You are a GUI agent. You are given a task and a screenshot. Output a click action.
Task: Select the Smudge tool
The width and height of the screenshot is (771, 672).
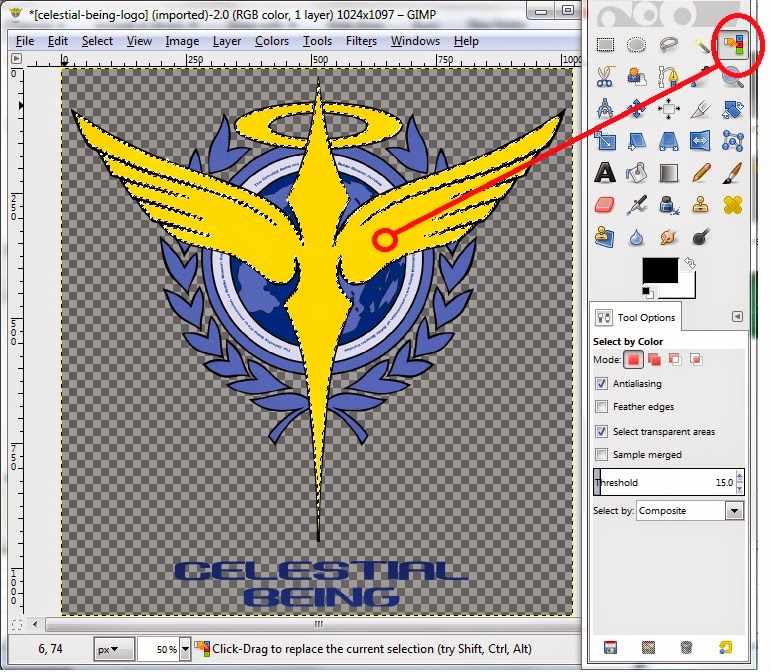[668, 237]
